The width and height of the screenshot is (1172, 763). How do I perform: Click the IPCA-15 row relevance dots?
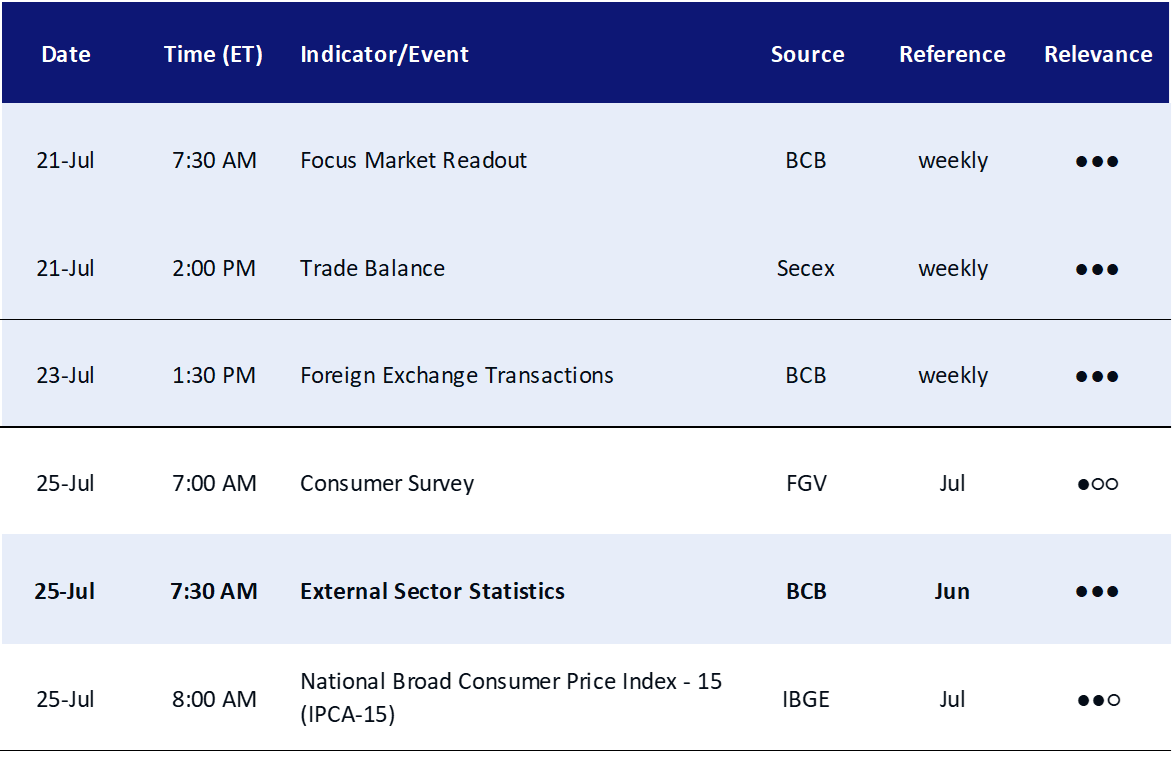(1098, 700)
